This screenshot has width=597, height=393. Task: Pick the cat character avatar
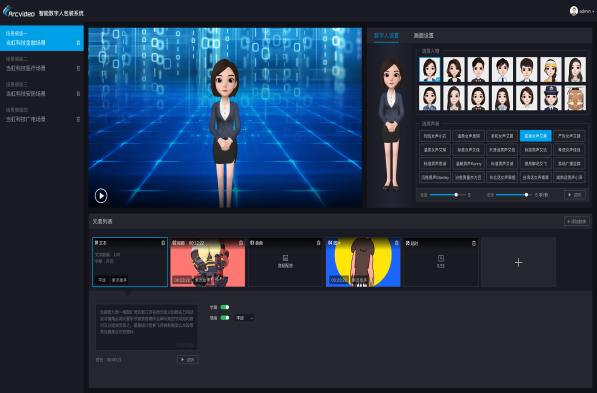click(x=575, y=98)
